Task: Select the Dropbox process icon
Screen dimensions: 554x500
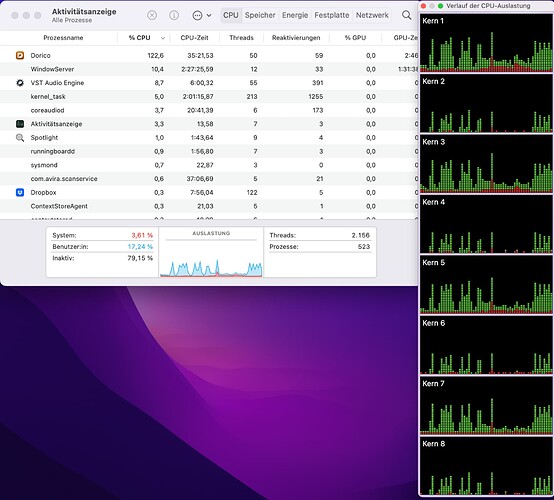Action: [x=20, y=192]
